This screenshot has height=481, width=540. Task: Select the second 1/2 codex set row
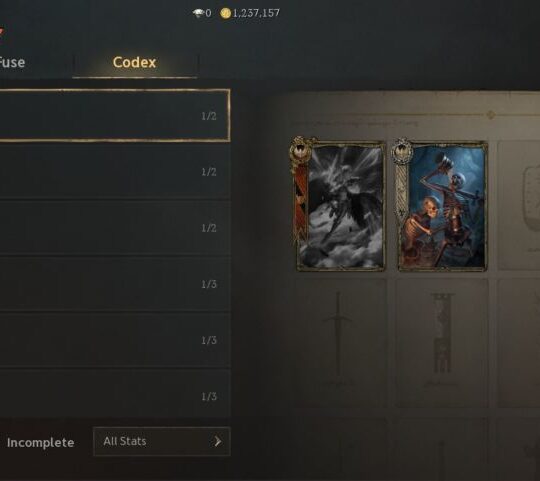tap(115, 172)
